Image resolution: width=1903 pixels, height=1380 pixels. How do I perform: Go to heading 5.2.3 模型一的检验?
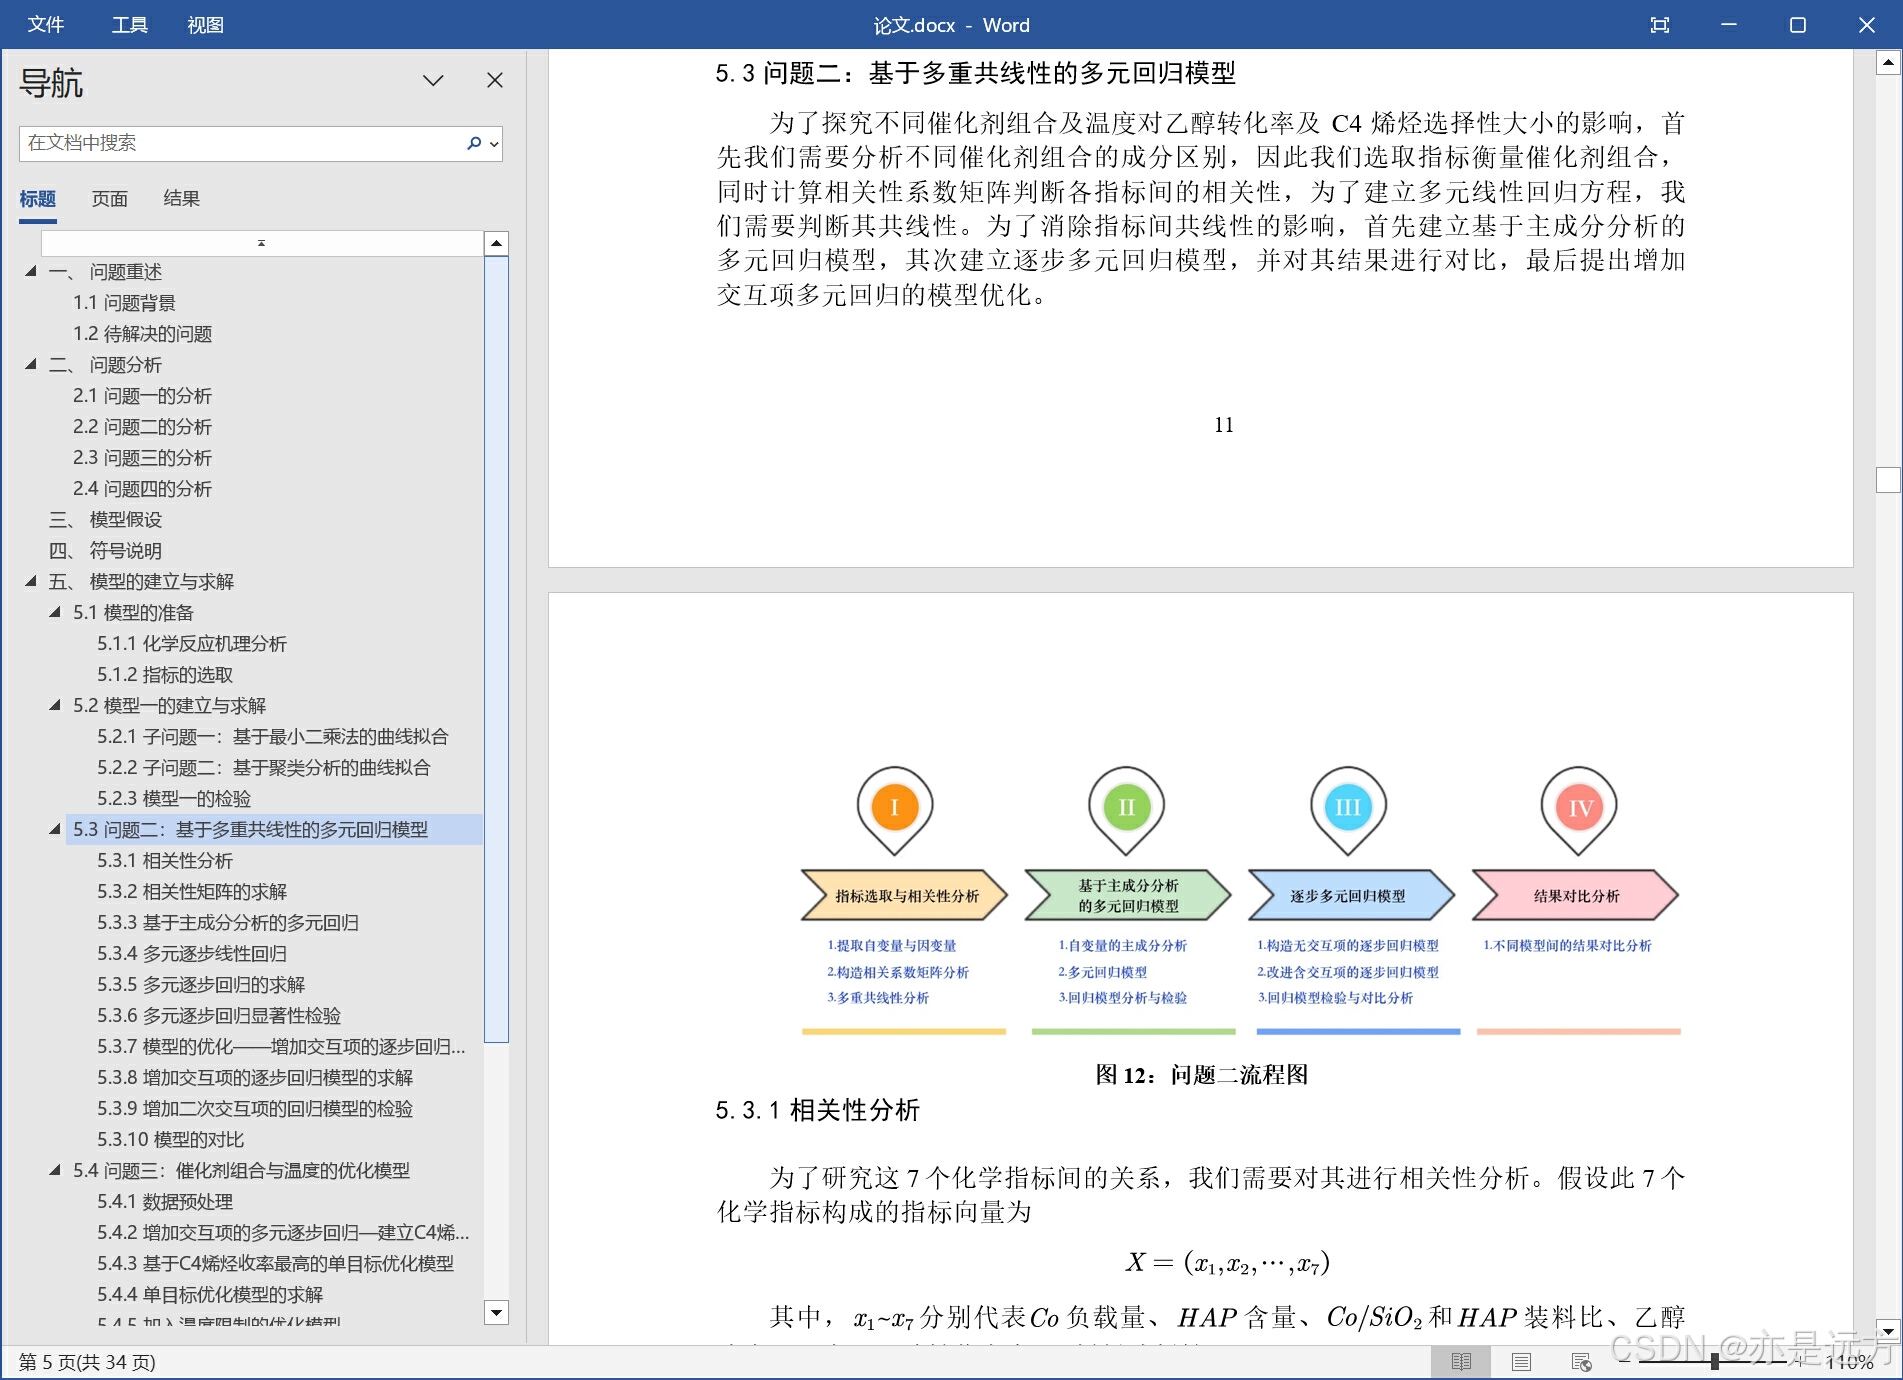pyautogui.click(x=174, y=798)
